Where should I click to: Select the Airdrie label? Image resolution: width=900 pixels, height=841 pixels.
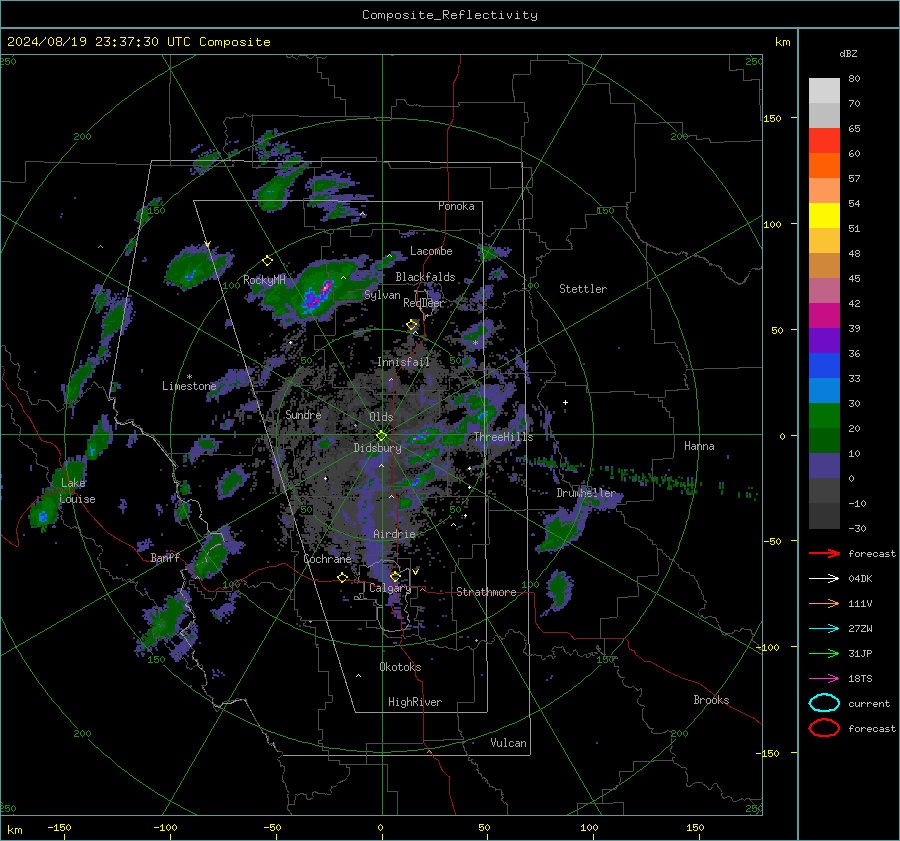point(394,534)
